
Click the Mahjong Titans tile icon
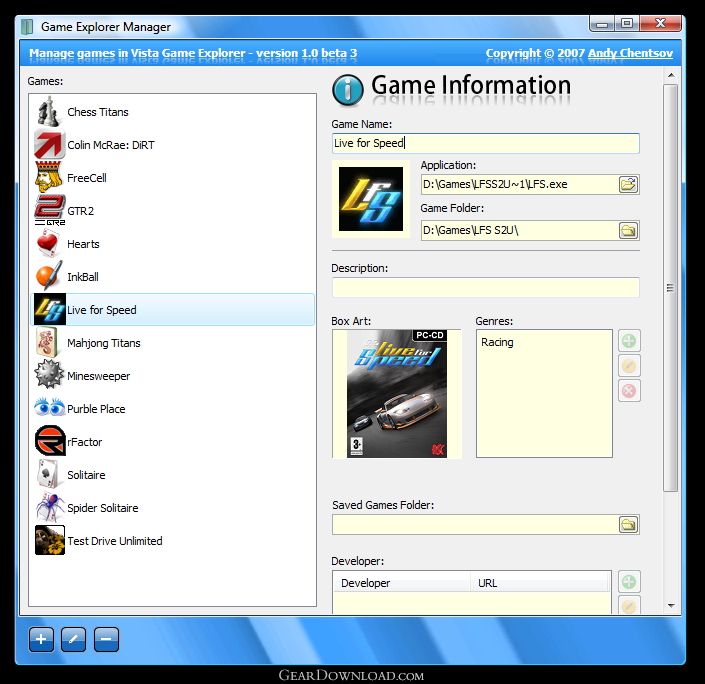[47, 343]
